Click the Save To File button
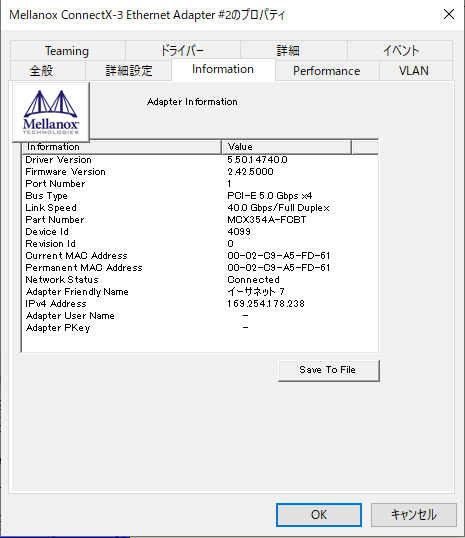The image size is (465, 538). click(329, 370)
